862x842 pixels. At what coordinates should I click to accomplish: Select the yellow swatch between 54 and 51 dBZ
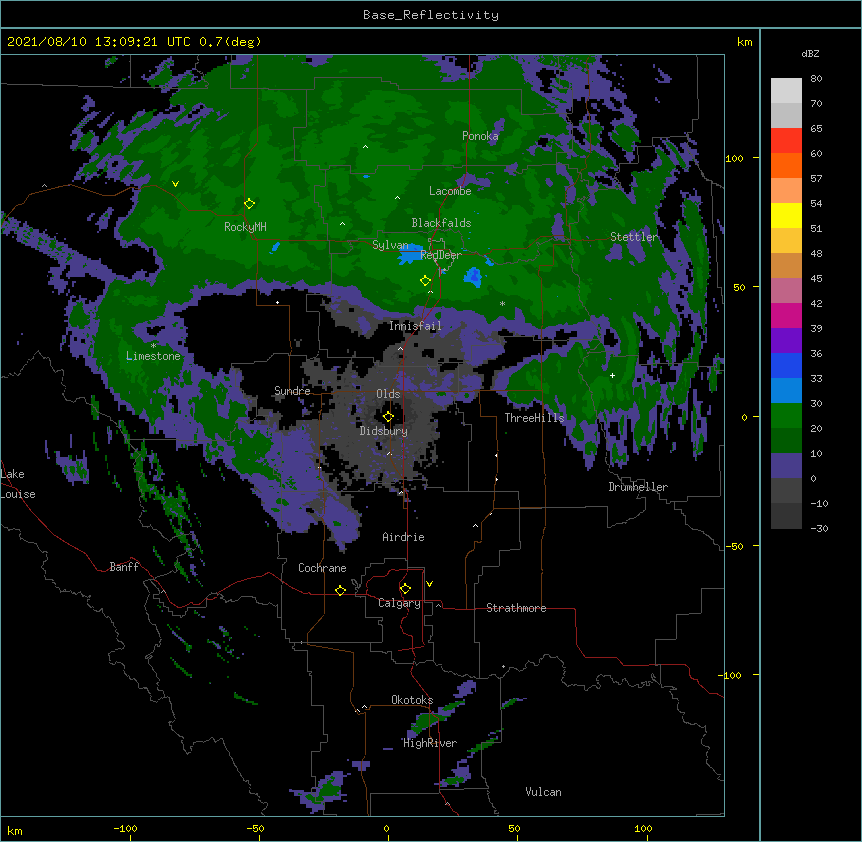[x=786, y=215]
